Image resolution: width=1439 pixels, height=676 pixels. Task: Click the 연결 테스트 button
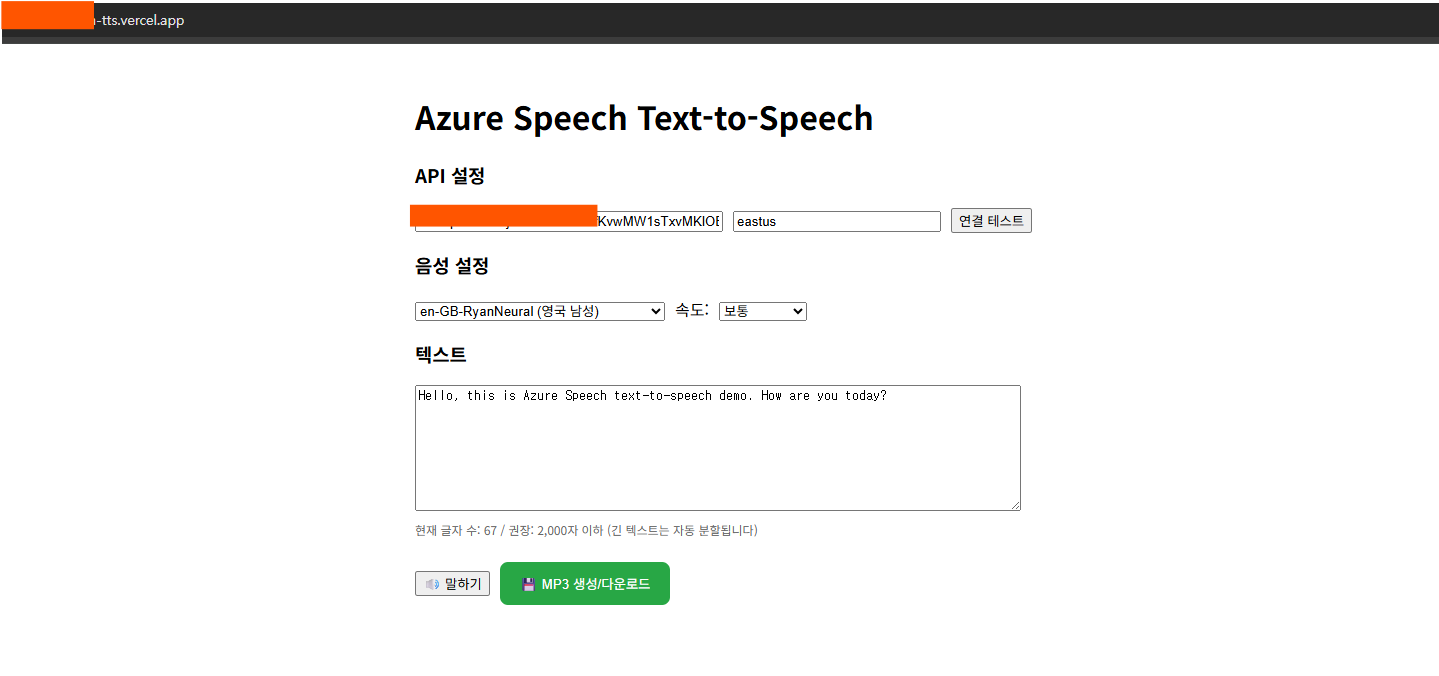991,221
